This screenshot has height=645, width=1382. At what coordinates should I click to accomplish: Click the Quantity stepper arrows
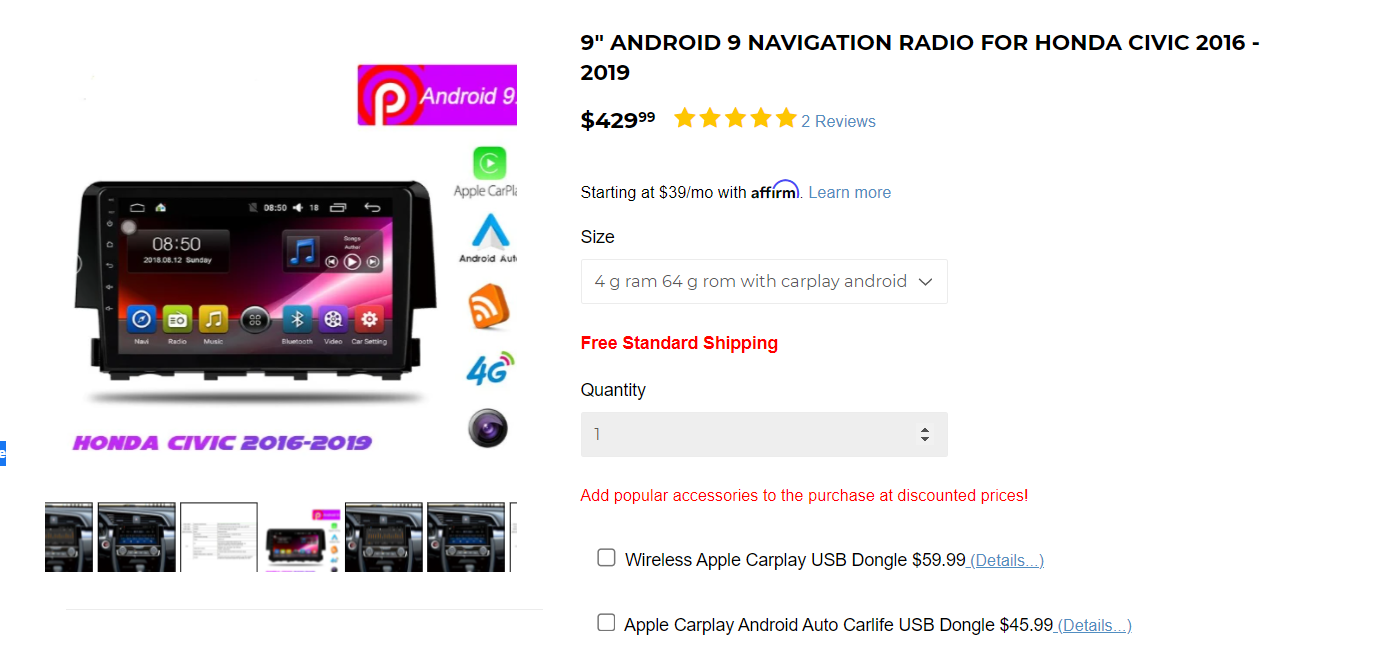pos(925,435)
